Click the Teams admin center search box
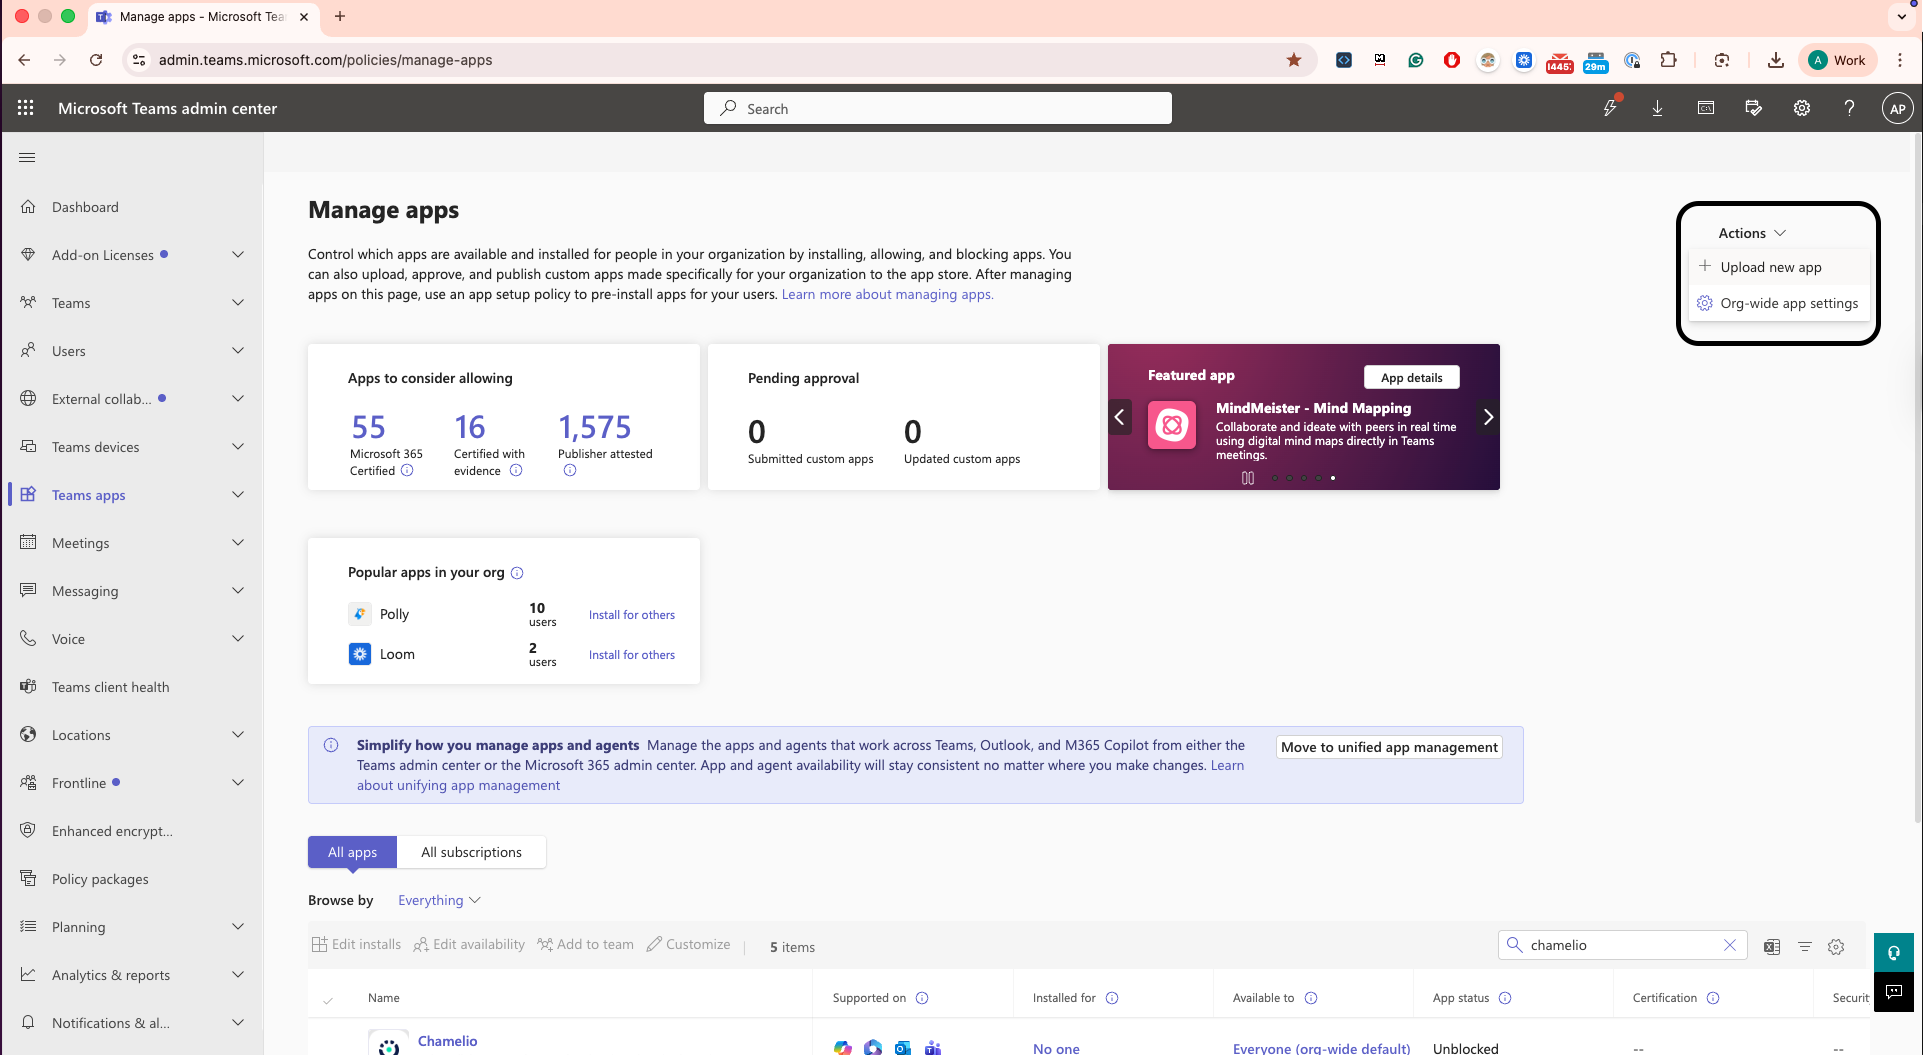Screen dimensions: 1923x1055 click(x=938, y=108)
